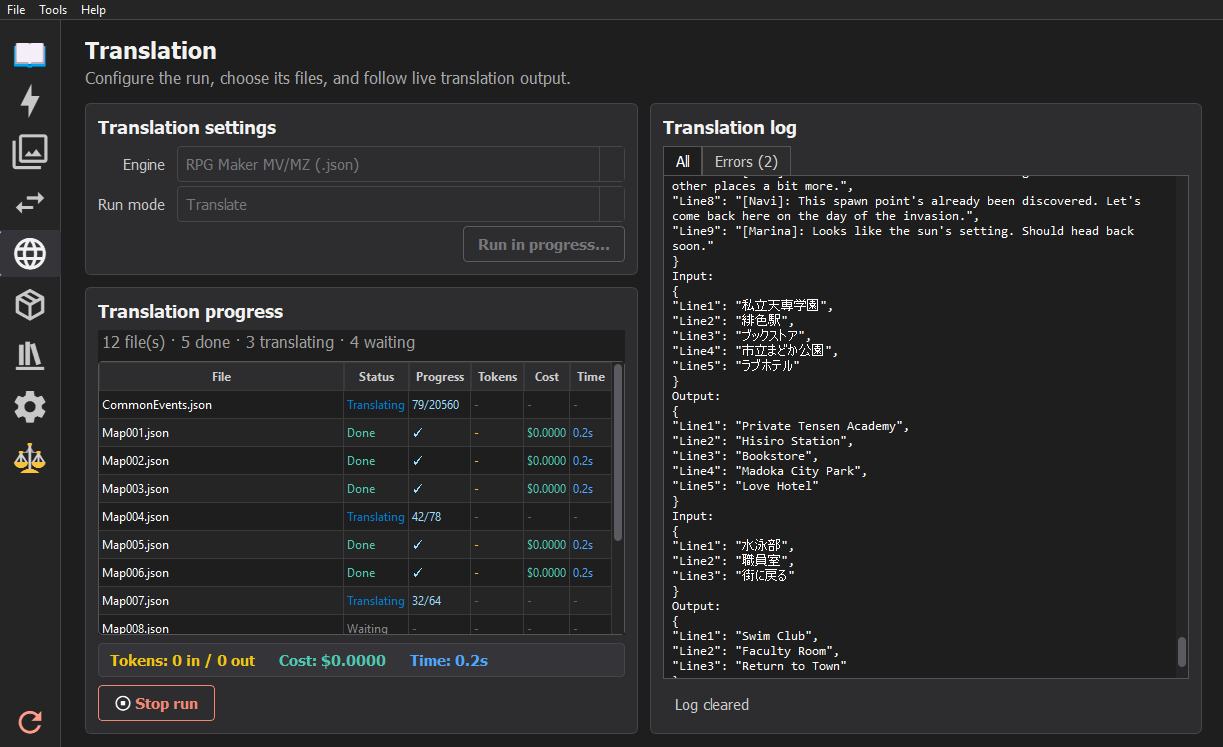
Task: Open the balance scales sidebar icon
Action: pos(30,459)
